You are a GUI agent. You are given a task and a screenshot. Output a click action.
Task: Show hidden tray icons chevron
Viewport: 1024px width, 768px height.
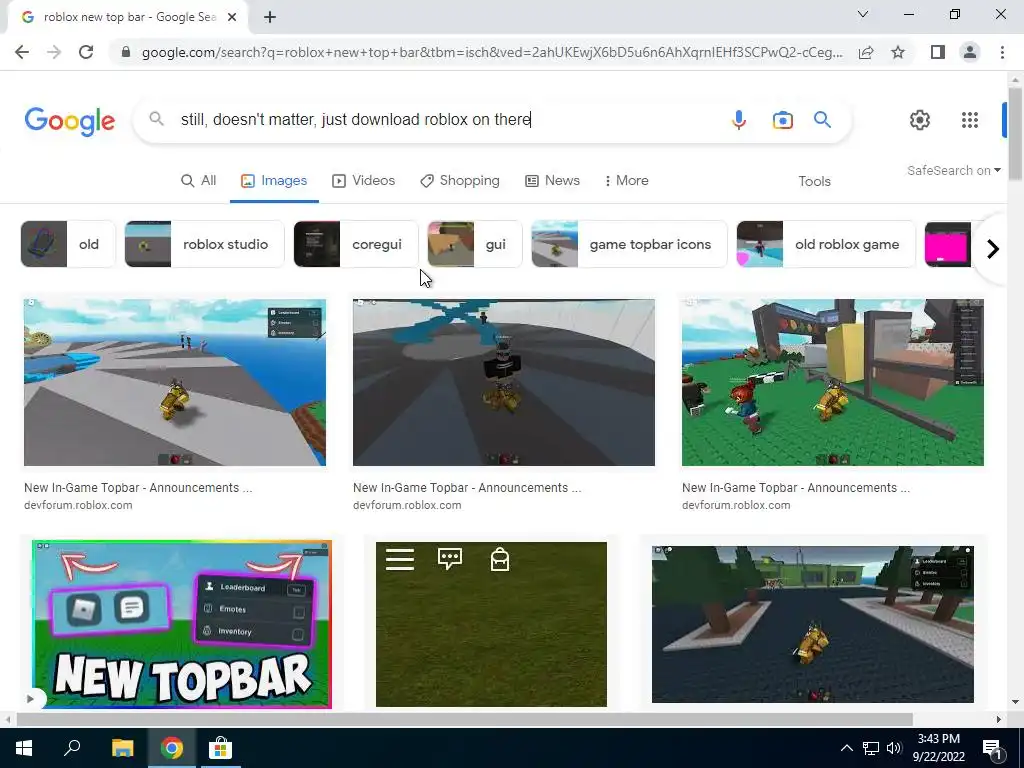846,748
